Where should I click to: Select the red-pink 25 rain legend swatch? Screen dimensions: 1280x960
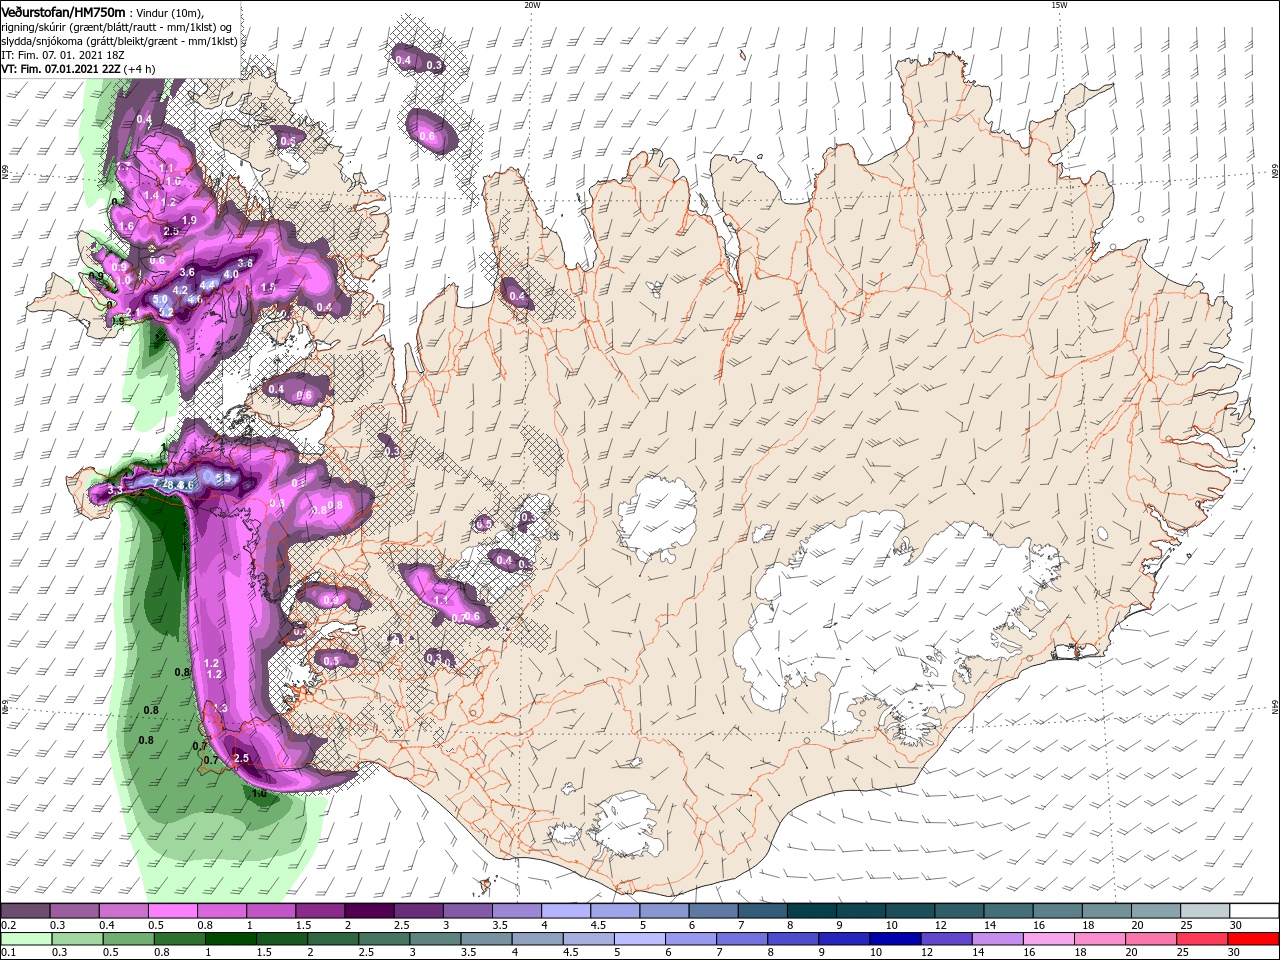[1203, 941]
